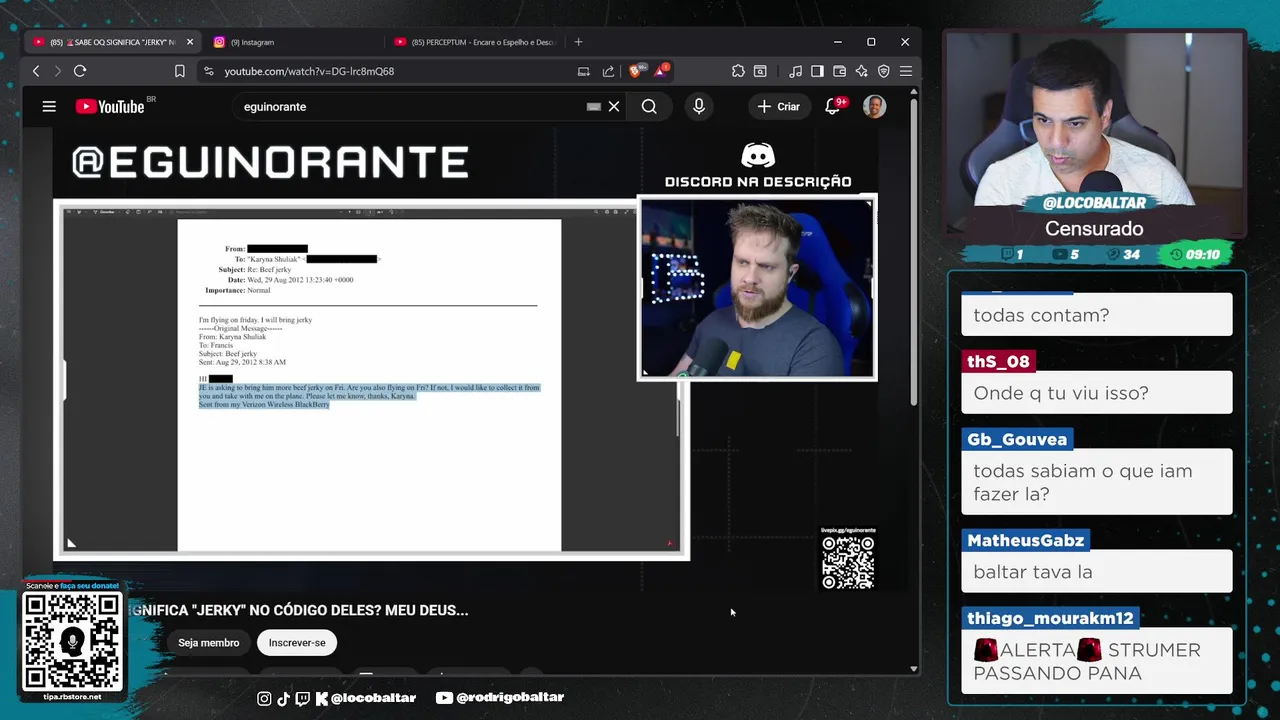Click the music note playlist icon
Image resolution: width=1280 pixels, height=720 pixels.
coord(795,71)
